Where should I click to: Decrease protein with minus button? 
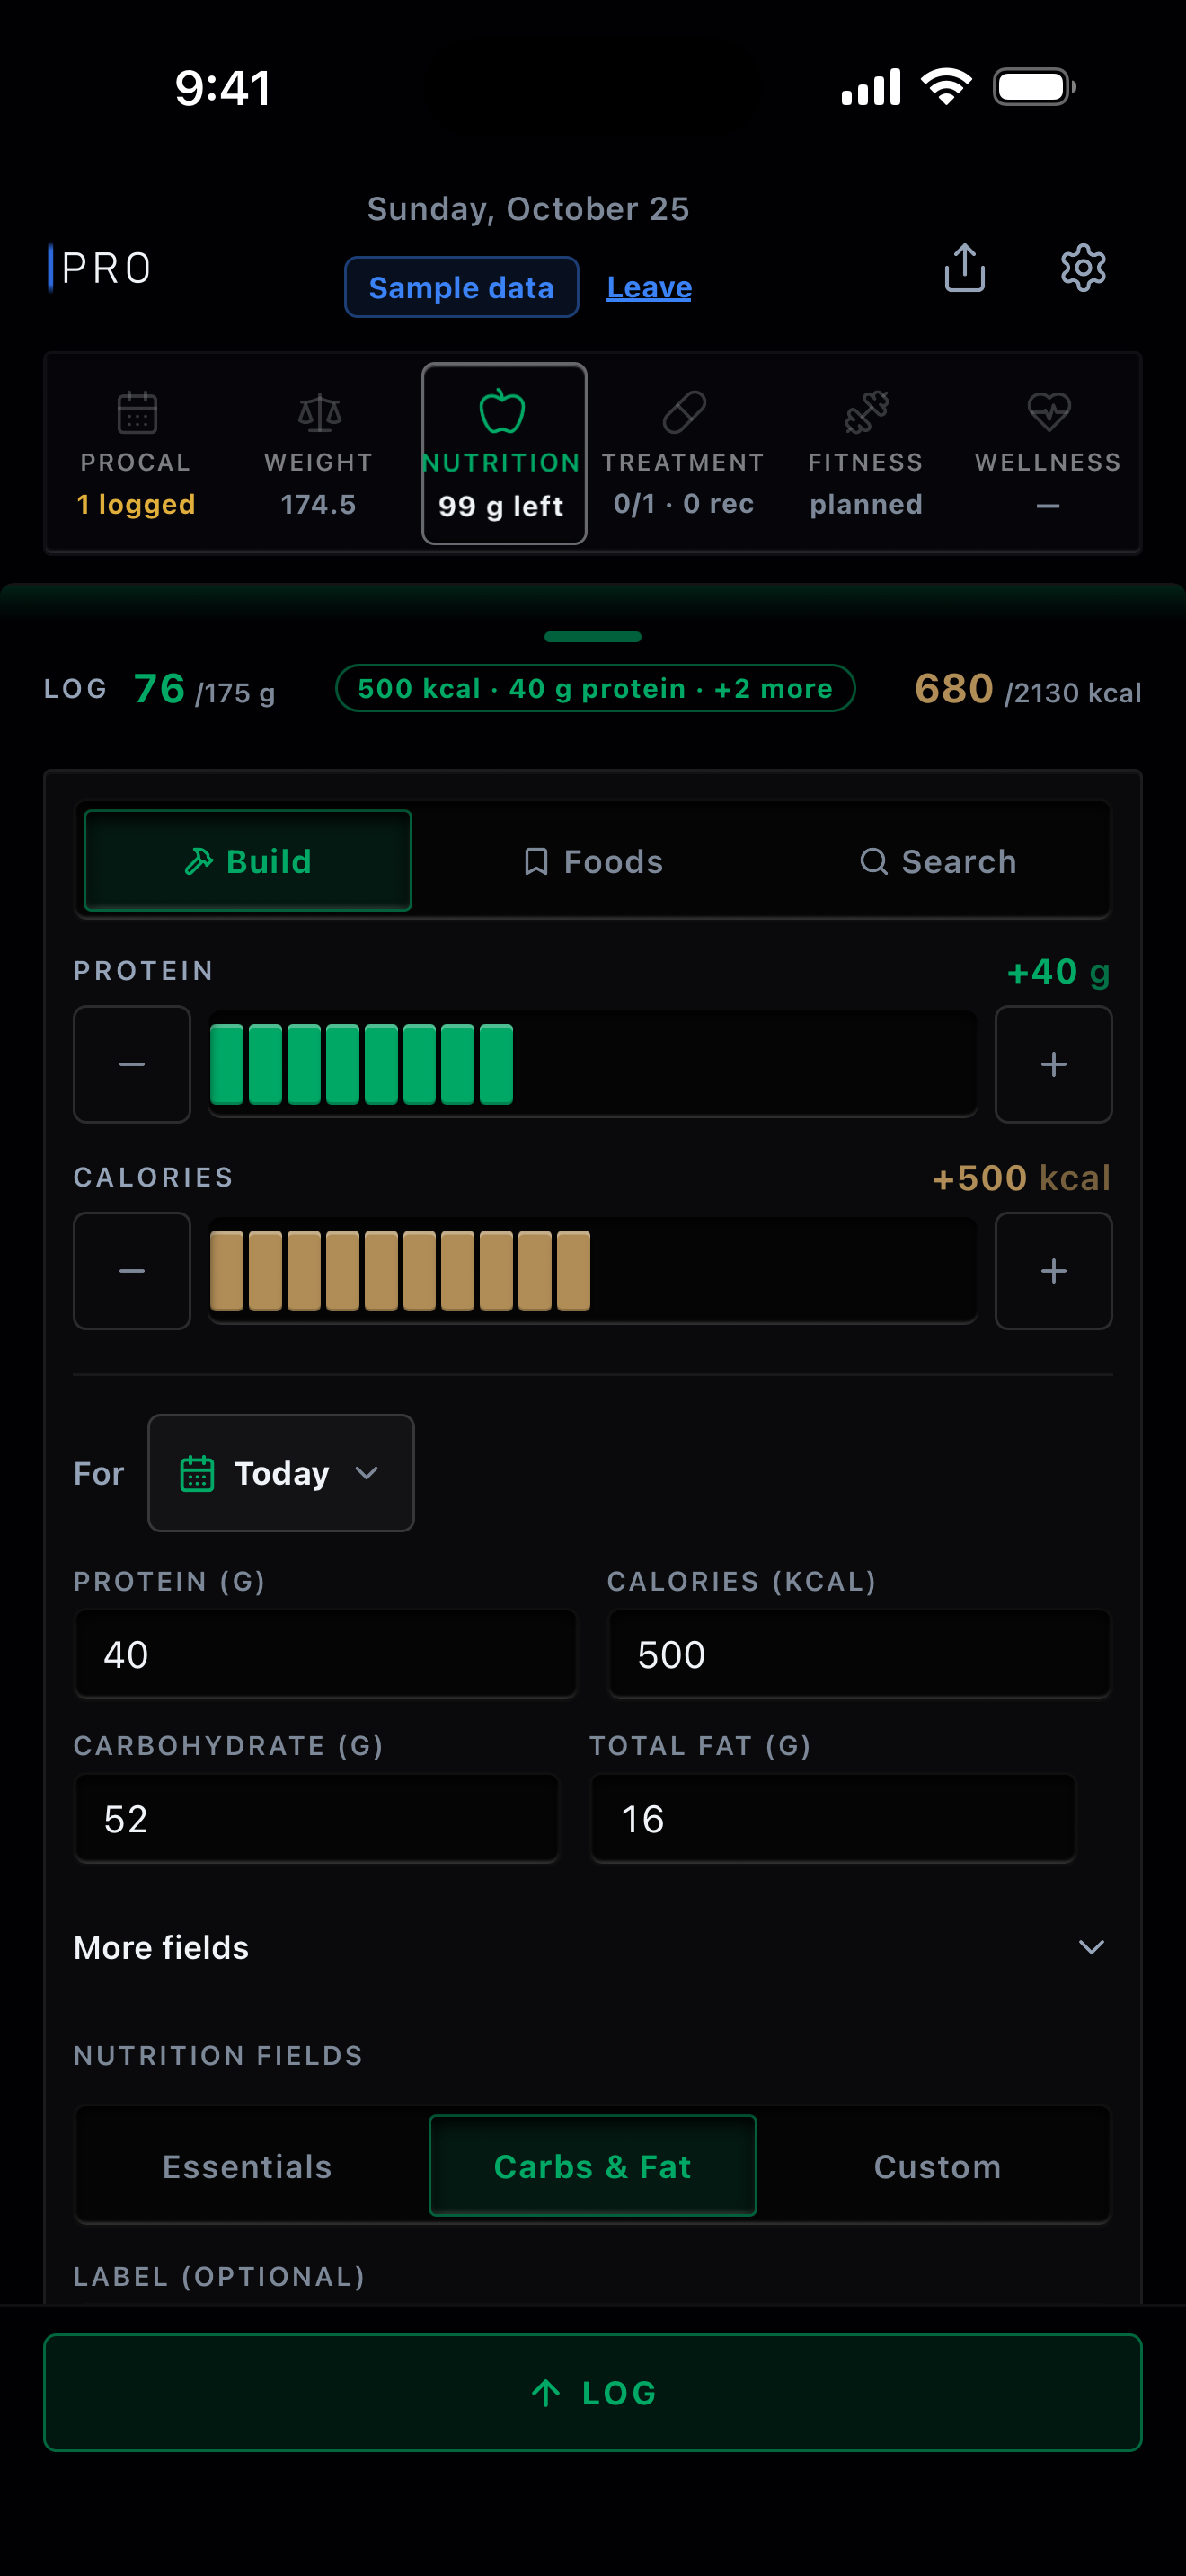point(132,1064)
